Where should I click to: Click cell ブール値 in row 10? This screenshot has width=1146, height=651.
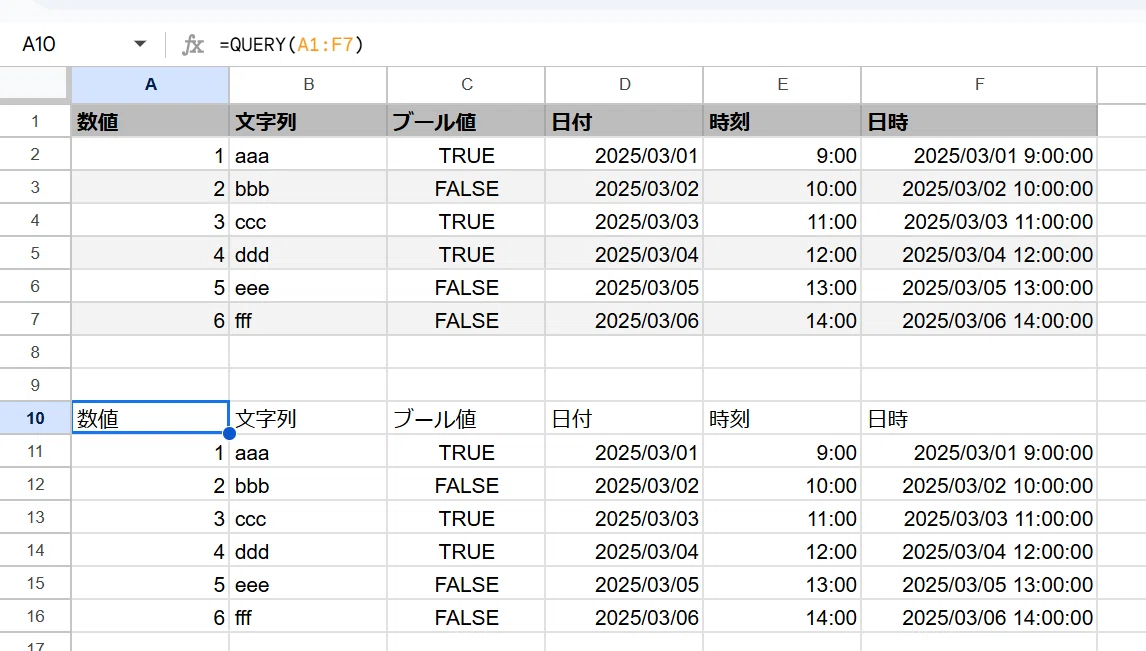(x=466, y=418)
